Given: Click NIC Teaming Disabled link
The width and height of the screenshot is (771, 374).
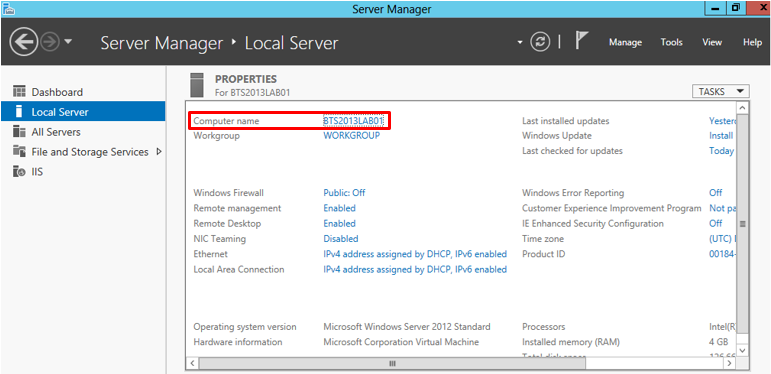Looking at the screenshot, I should point(341,238).
